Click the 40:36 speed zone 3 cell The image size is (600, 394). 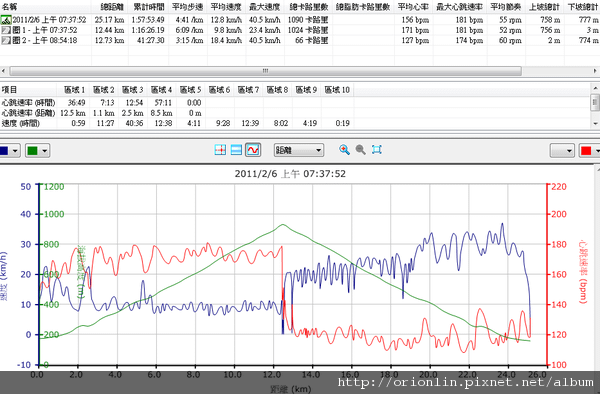coord(134,123)
